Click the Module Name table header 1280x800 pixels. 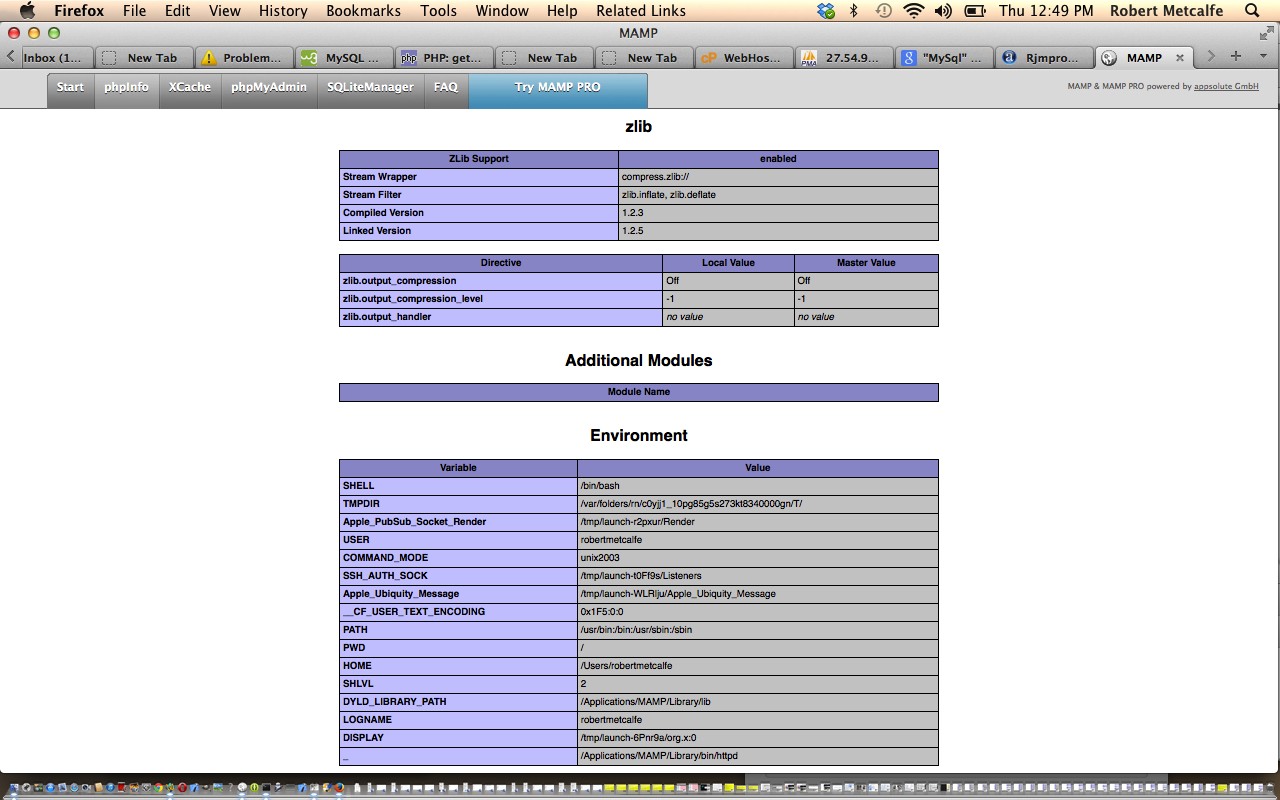[639, 392]
